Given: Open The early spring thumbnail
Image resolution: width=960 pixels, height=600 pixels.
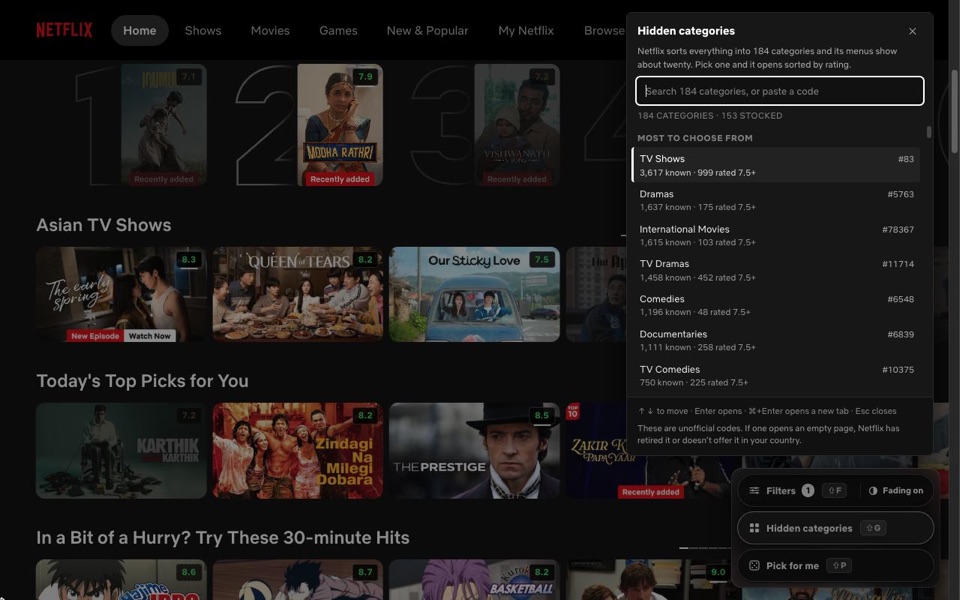Looking at the screenshot, I should [x=121, y=294].
